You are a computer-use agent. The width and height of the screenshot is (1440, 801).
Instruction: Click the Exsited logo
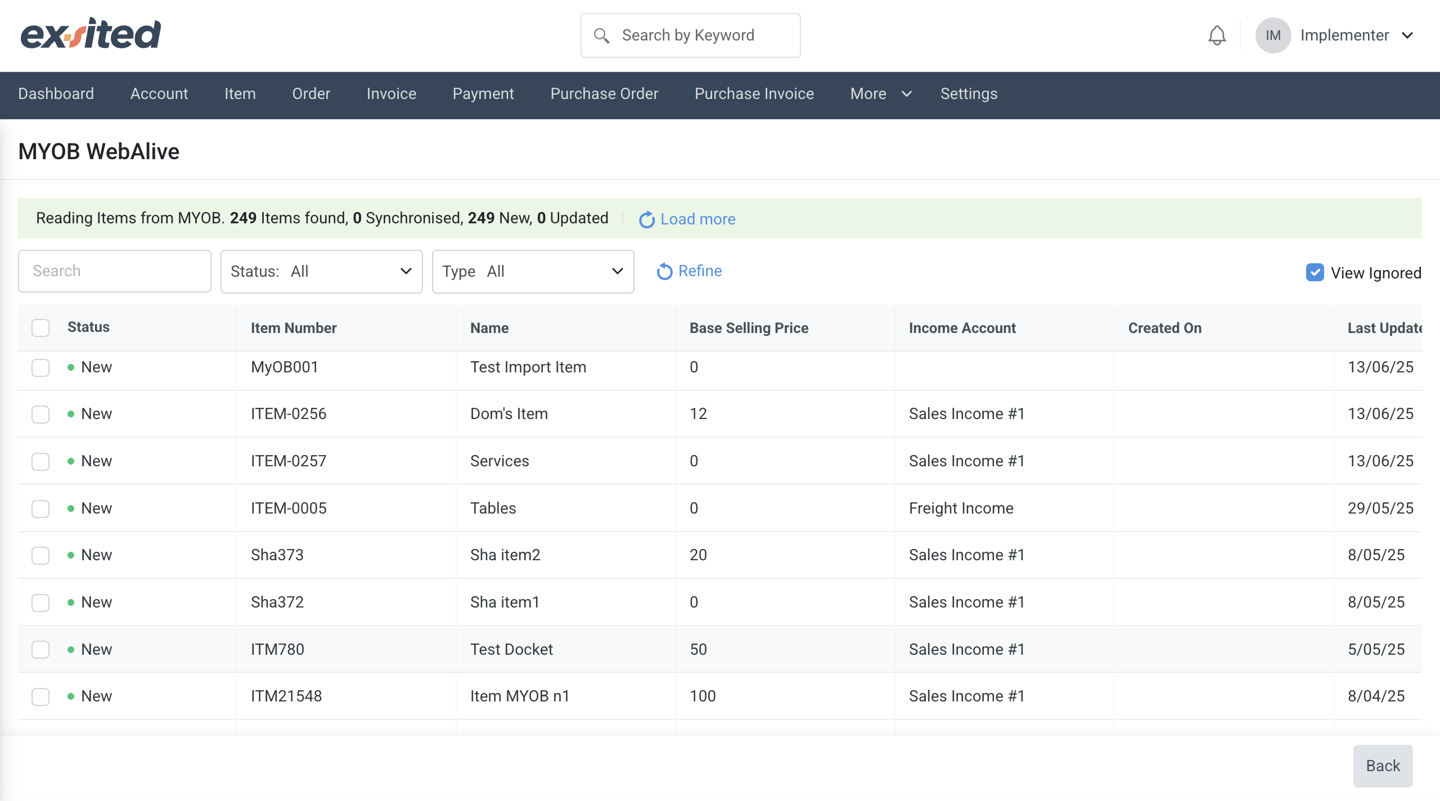point(91,34)
